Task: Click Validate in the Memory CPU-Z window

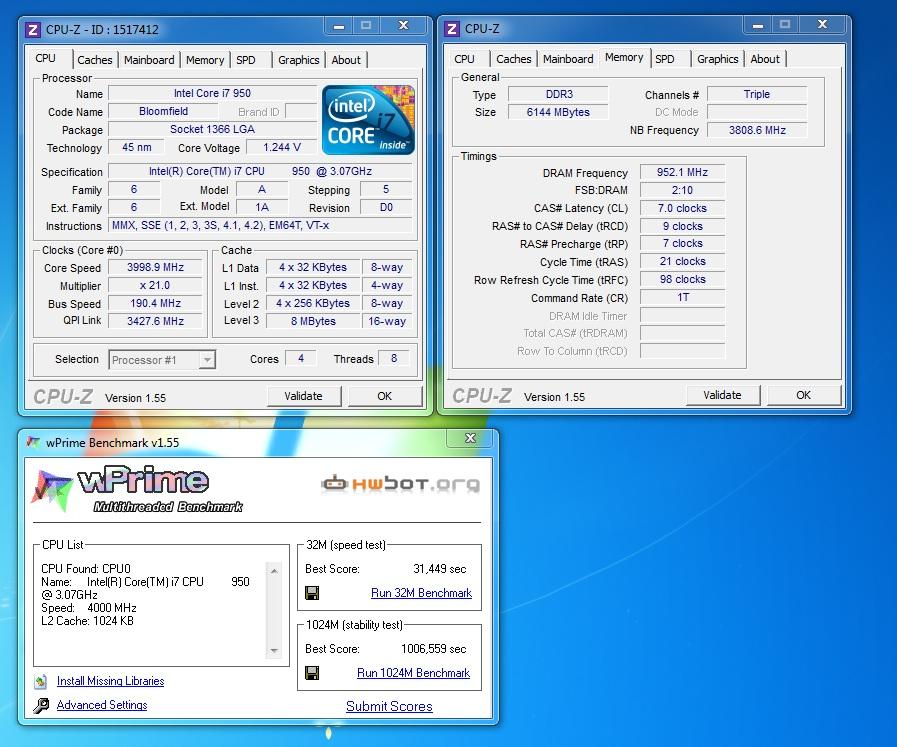Action: tap(723, 395)
